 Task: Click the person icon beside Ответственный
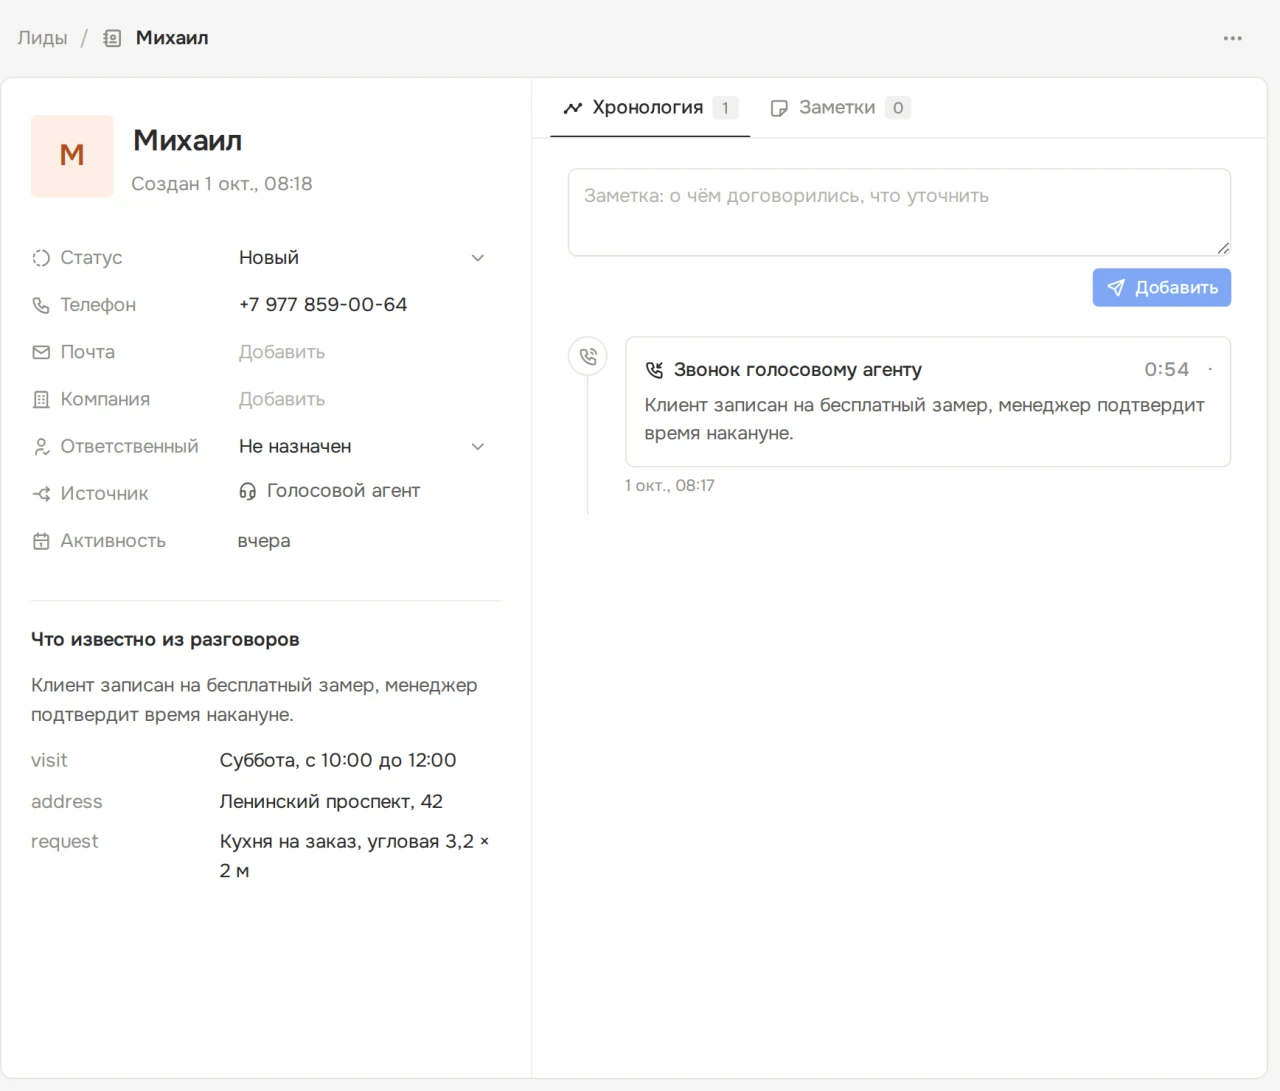[x=41, y=446]
